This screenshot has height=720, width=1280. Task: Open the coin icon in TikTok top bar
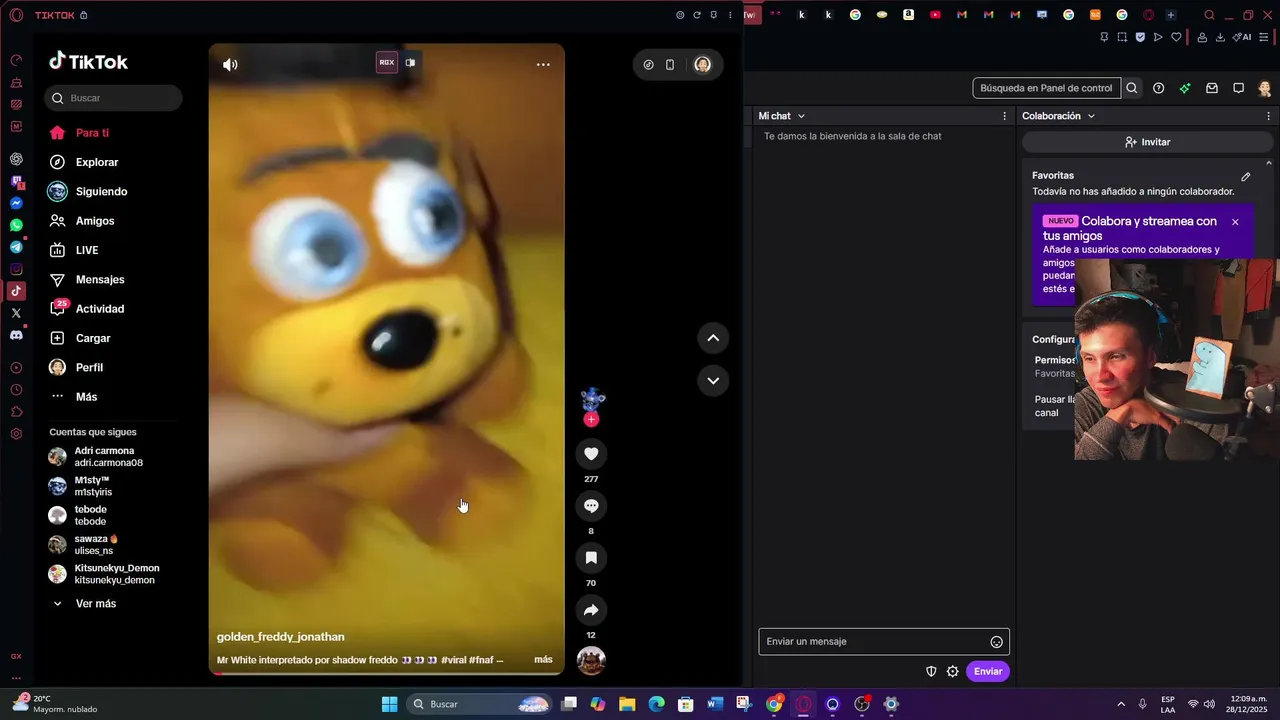pos(648,64)
